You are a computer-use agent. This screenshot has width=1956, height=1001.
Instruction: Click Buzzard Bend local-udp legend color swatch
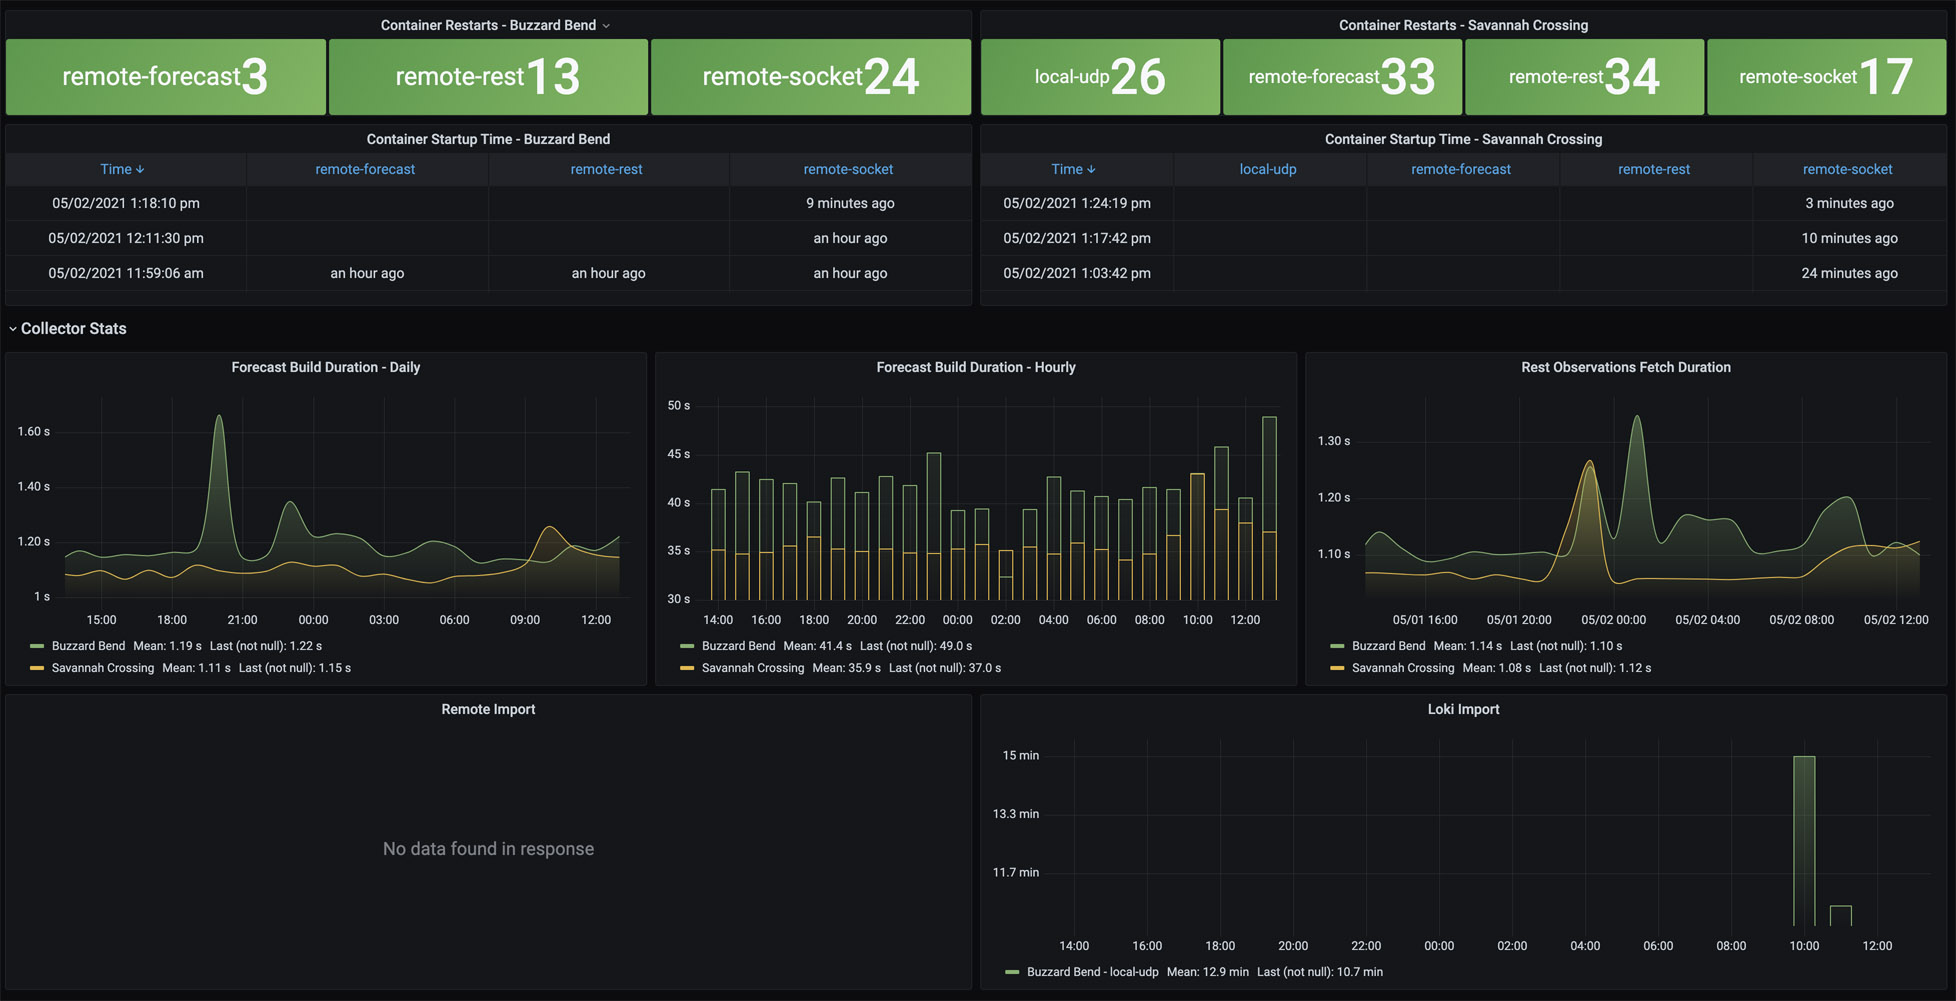1012,972
